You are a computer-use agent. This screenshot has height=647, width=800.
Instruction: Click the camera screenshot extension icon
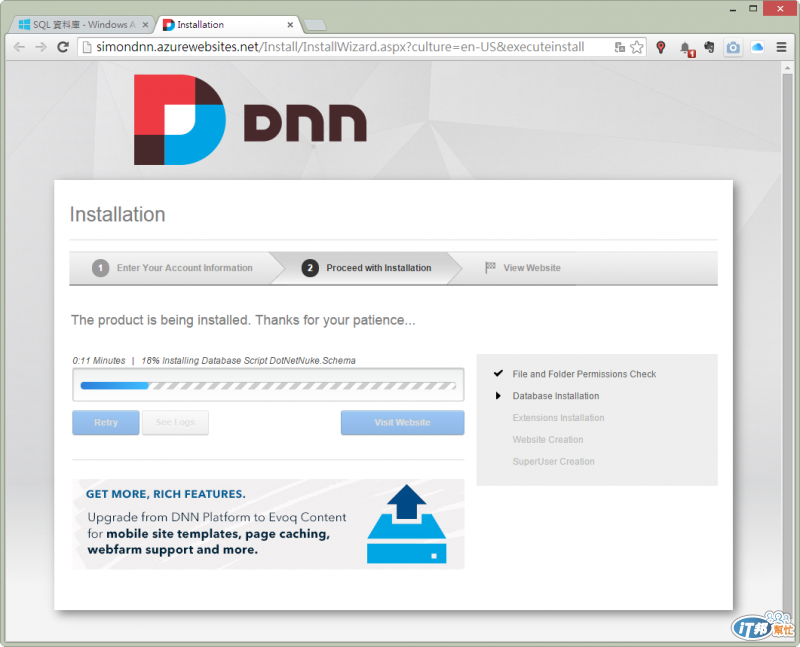tap(733, 47)
